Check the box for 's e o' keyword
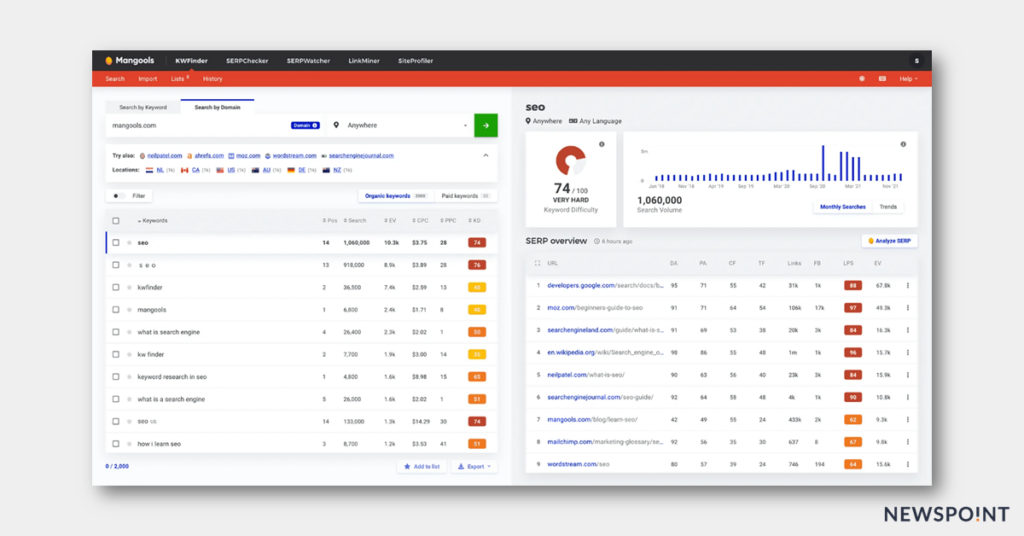 [x=116, y=265]
